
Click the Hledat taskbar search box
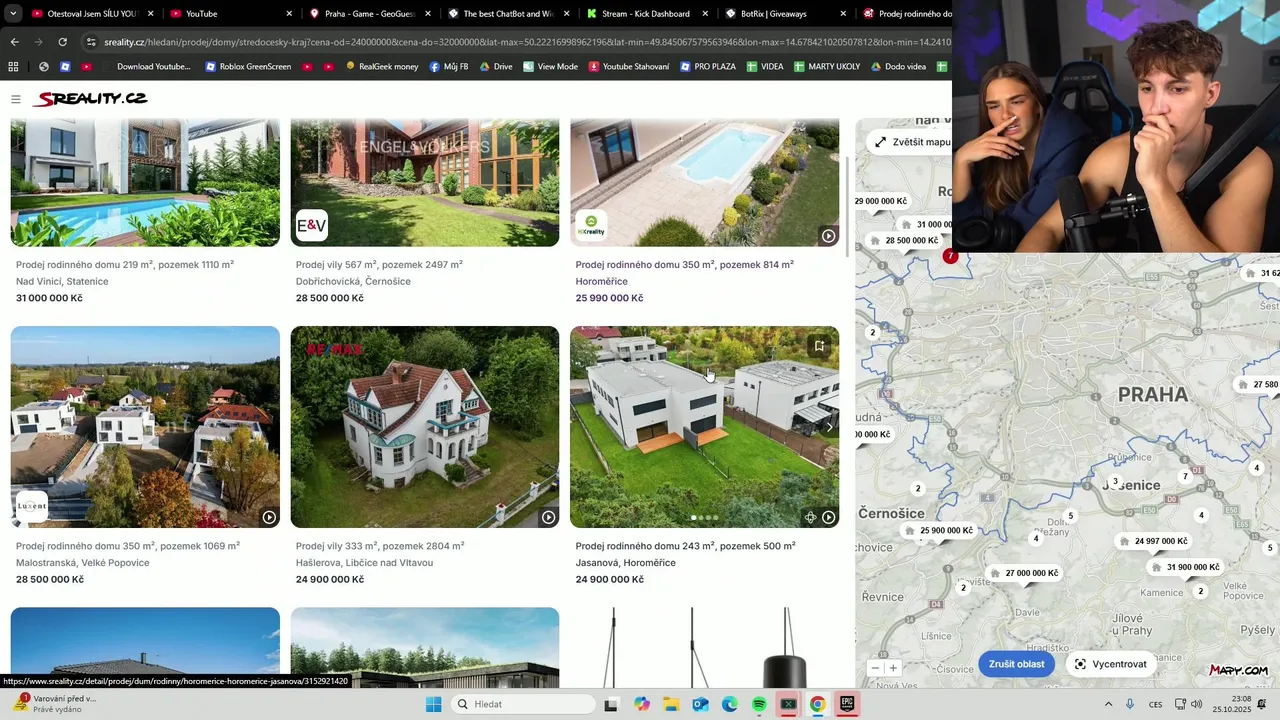click(x=523, y=704)
